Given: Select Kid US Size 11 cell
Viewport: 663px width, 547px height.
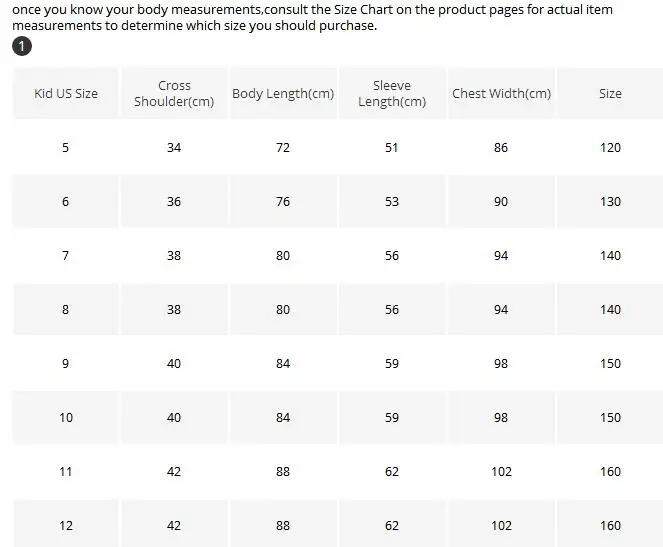Looking at the screenshot, I should click(66, 471).
